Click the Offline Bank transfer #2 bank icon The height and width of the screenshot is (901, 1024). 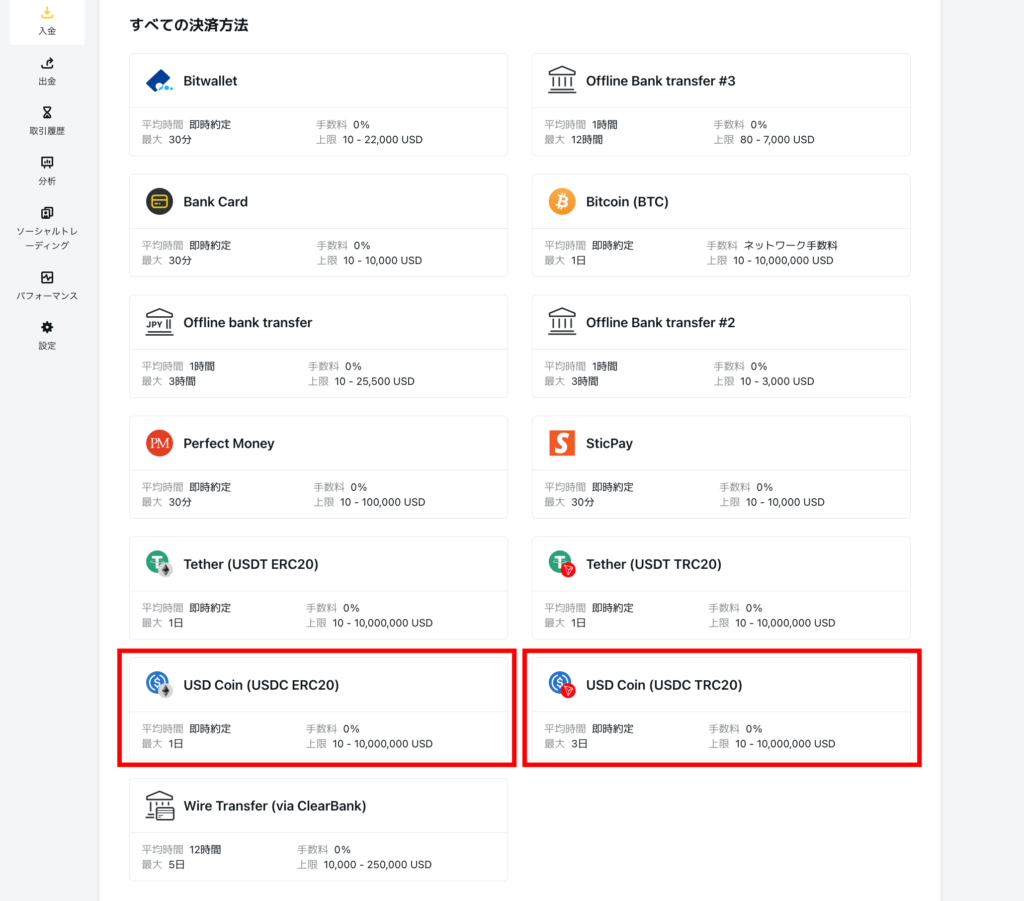point(562,323)
